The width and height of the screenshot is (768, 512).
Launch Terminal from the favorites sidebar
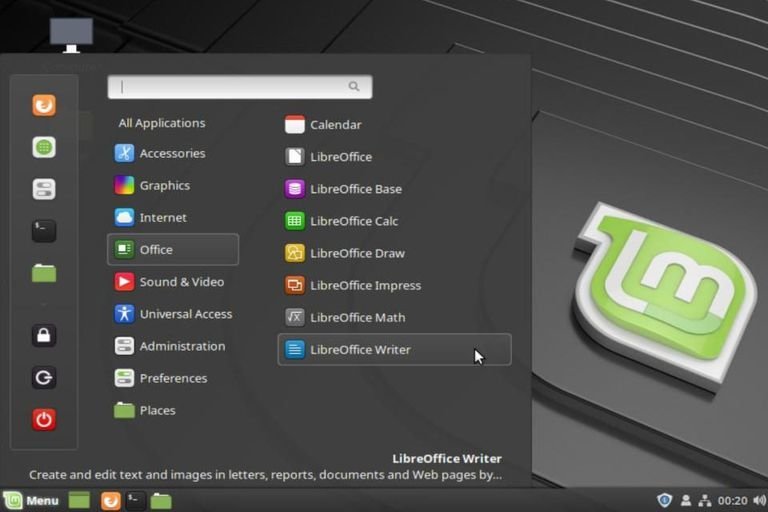coord(44,231)
